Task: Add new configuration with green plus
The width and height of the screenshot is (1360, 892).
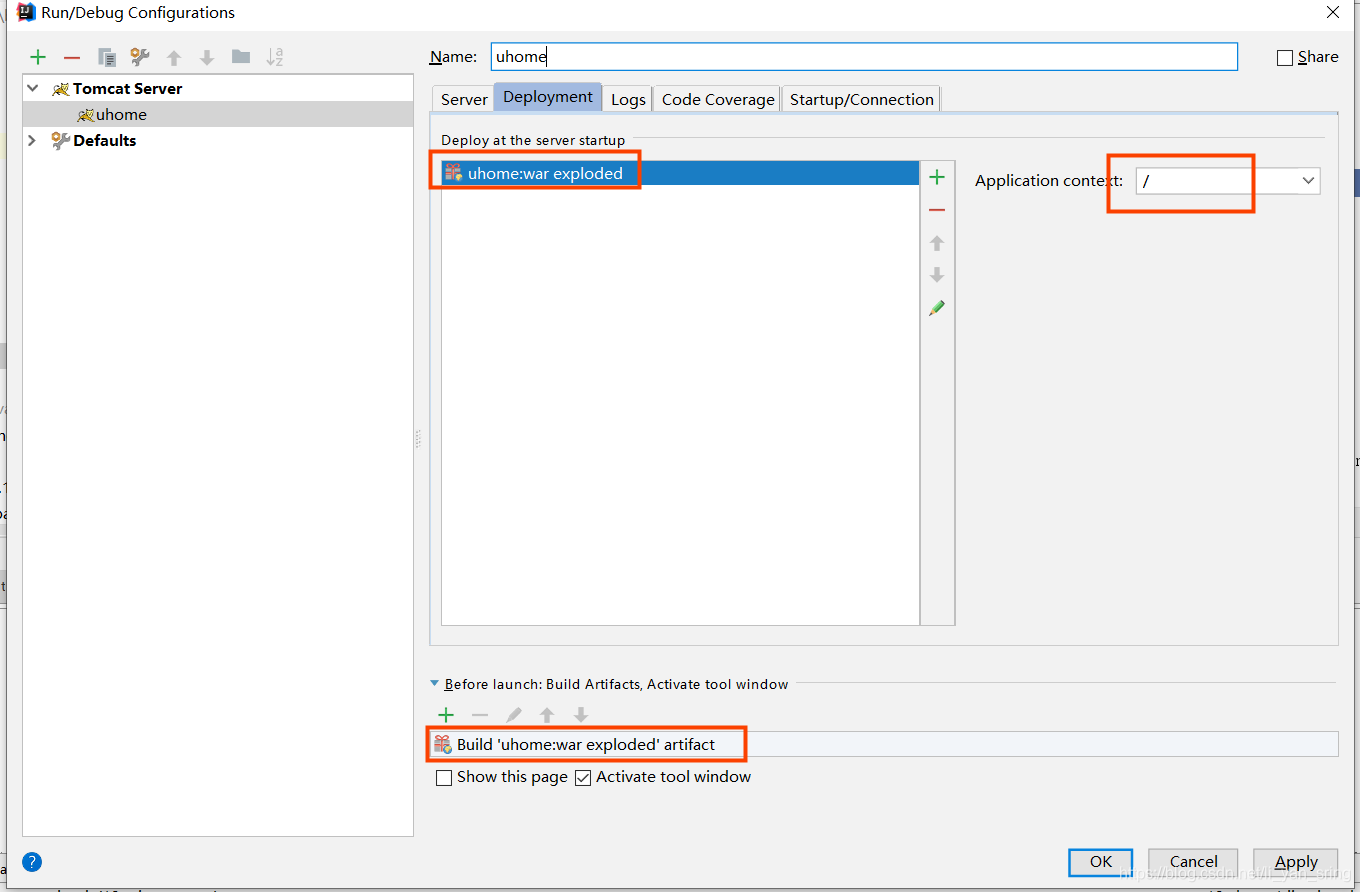Action: [x=38, y=57]
